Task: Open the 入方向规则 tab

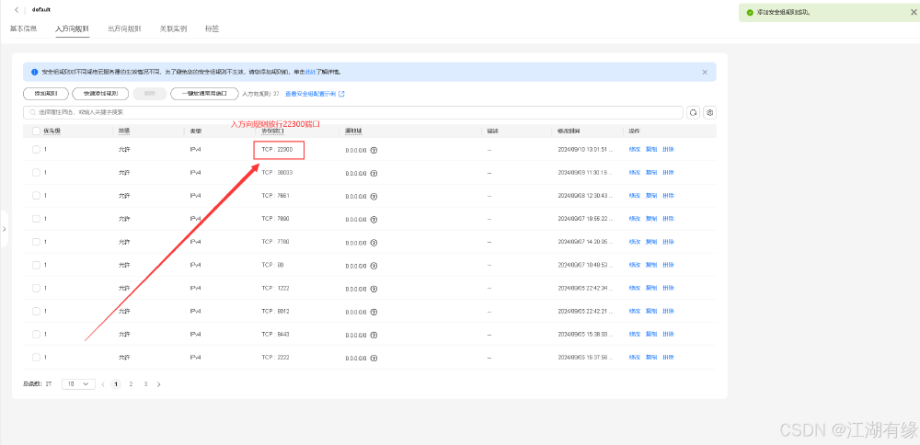Action: [x=72, y=28]
